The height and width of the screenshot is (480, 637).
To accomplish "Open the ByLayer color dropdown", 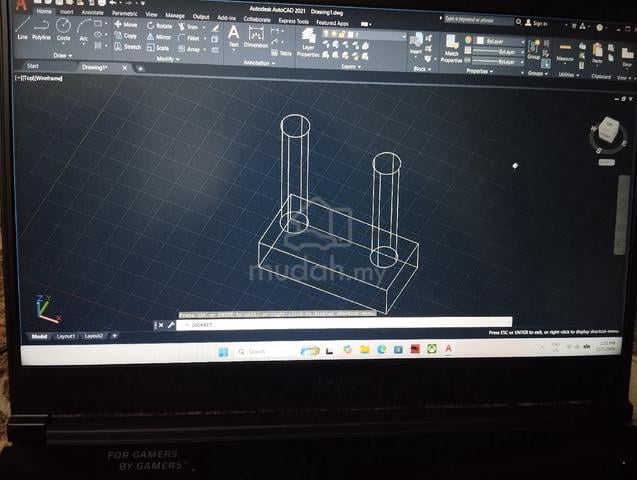I will (x=500, y=41).
